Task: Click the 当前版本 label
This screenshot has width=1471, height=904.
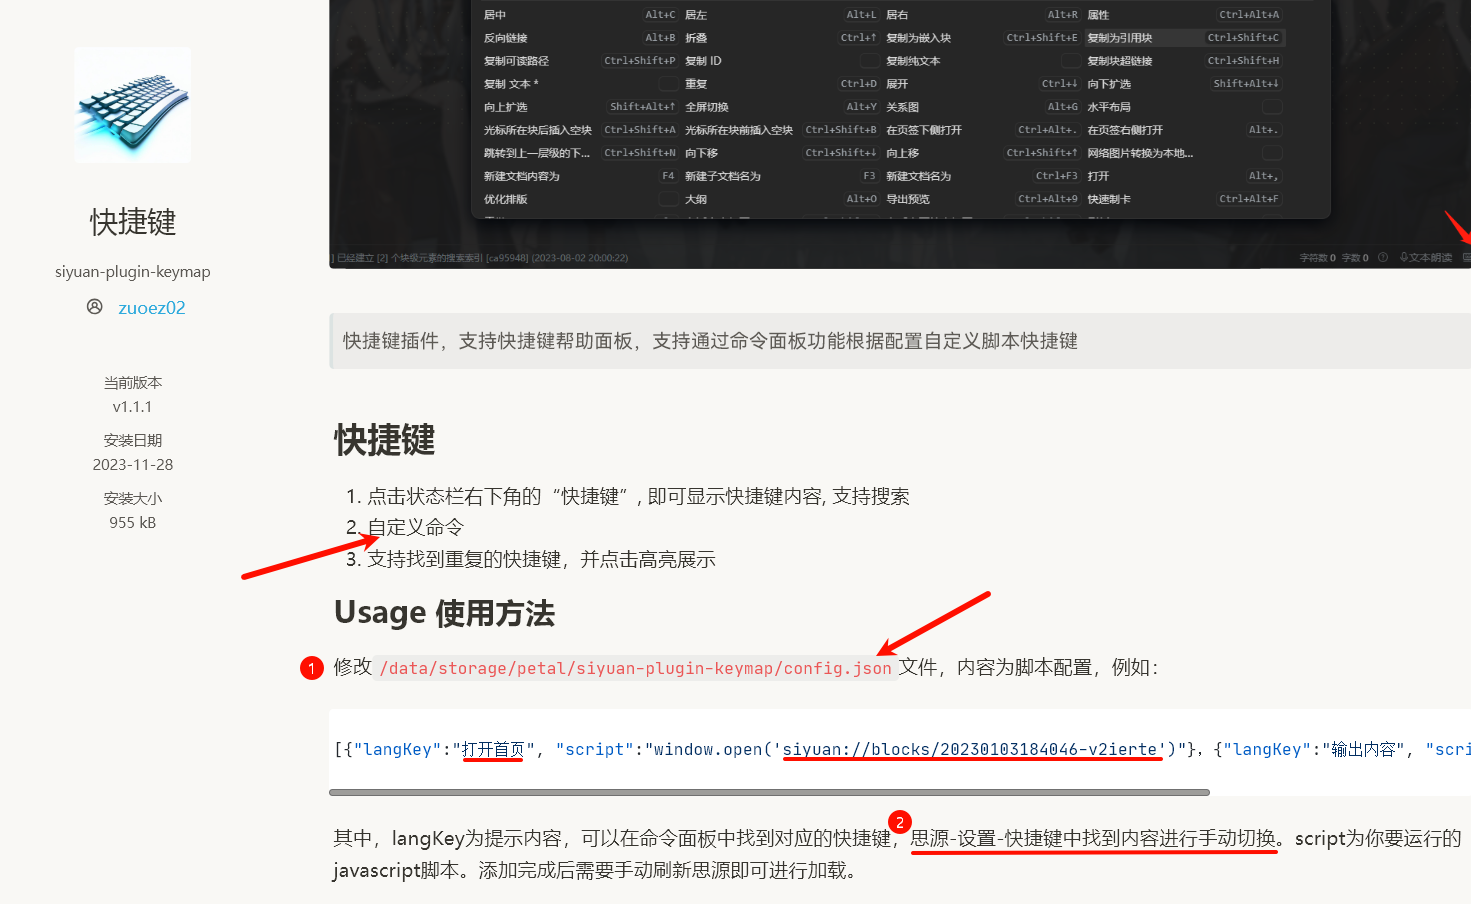Action: 133,383
